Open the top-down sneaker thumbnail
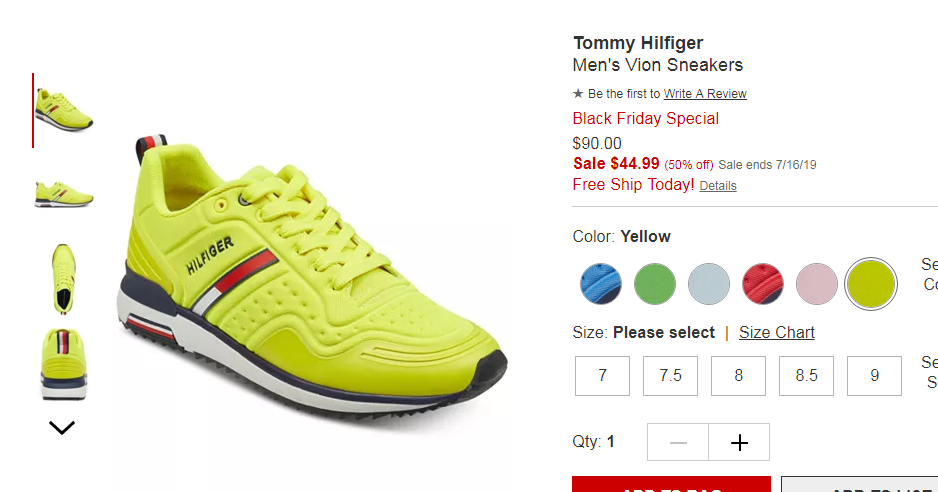The width and height of the screenshot is (938, 492). pos(63,279)
